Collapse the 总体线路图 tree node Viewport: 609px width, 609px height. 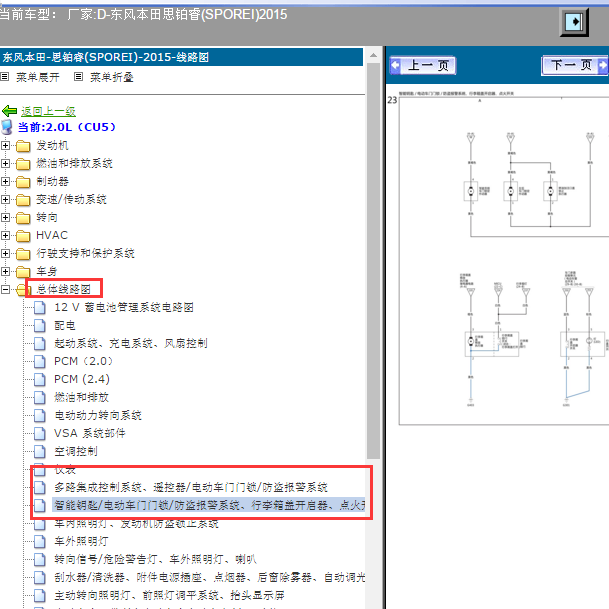tap(5, 289)
